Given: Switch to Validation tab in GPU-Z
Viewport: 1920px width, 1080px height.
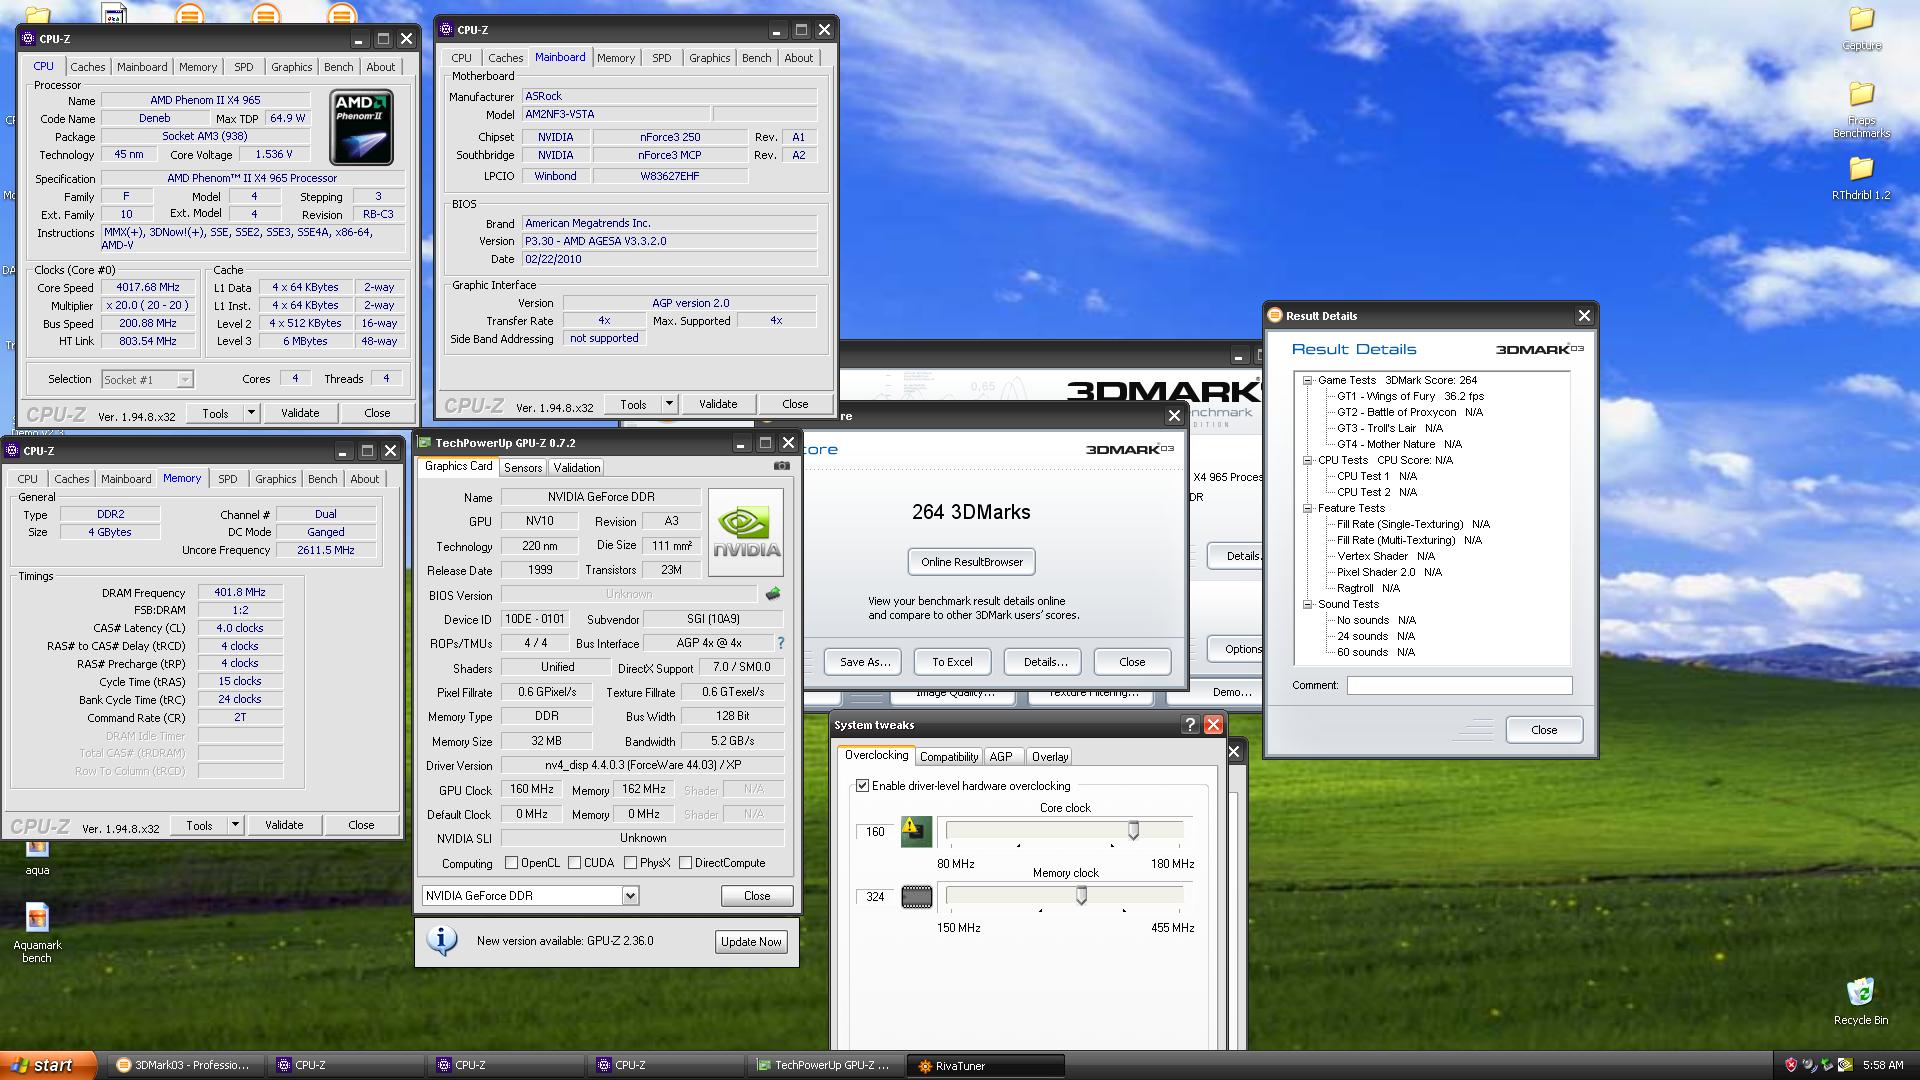Looking at the screenshot, I should click(x=577, y=468).
